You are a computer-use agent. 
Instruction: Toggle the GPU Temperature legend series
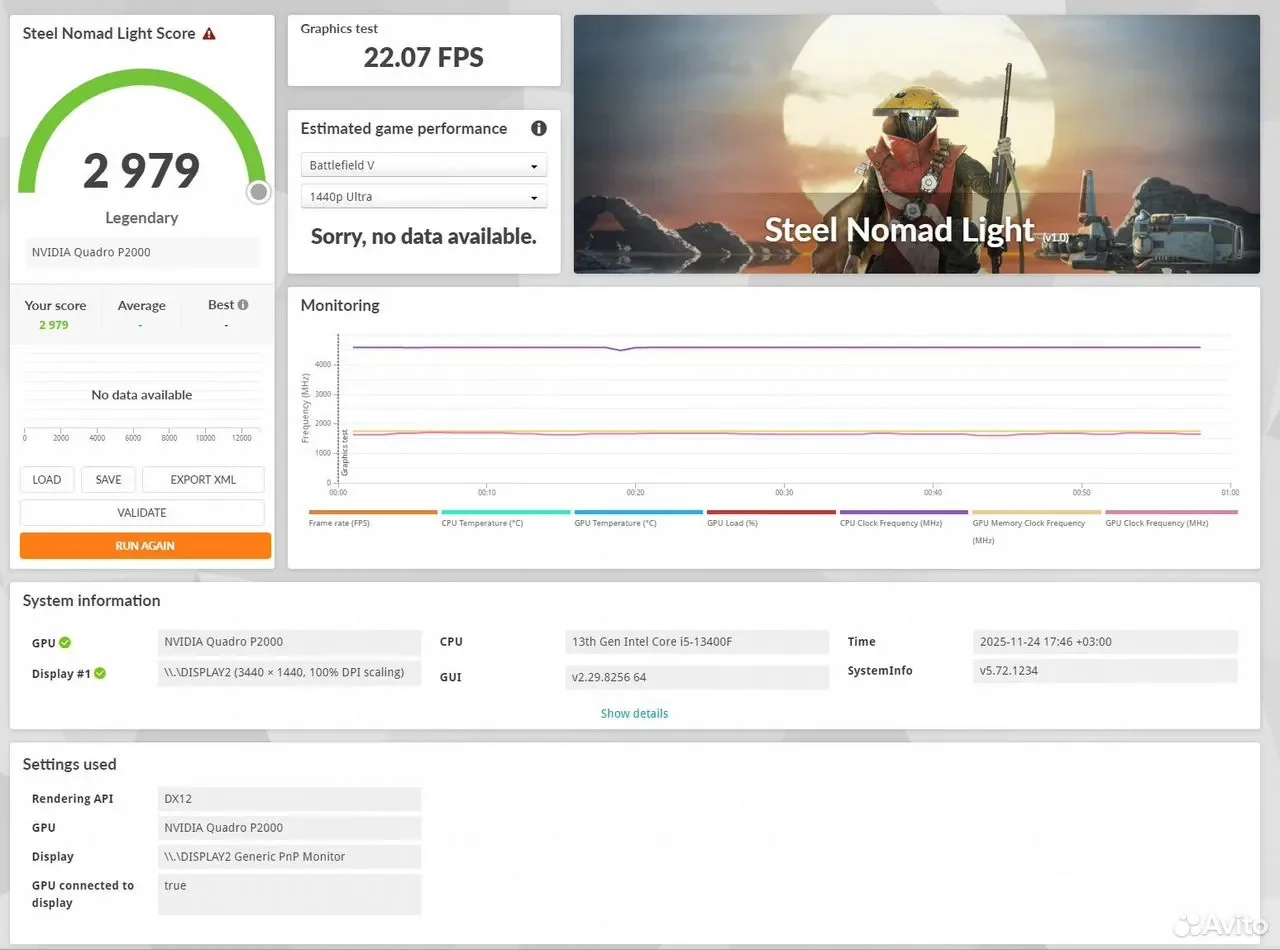pos(638,519)
